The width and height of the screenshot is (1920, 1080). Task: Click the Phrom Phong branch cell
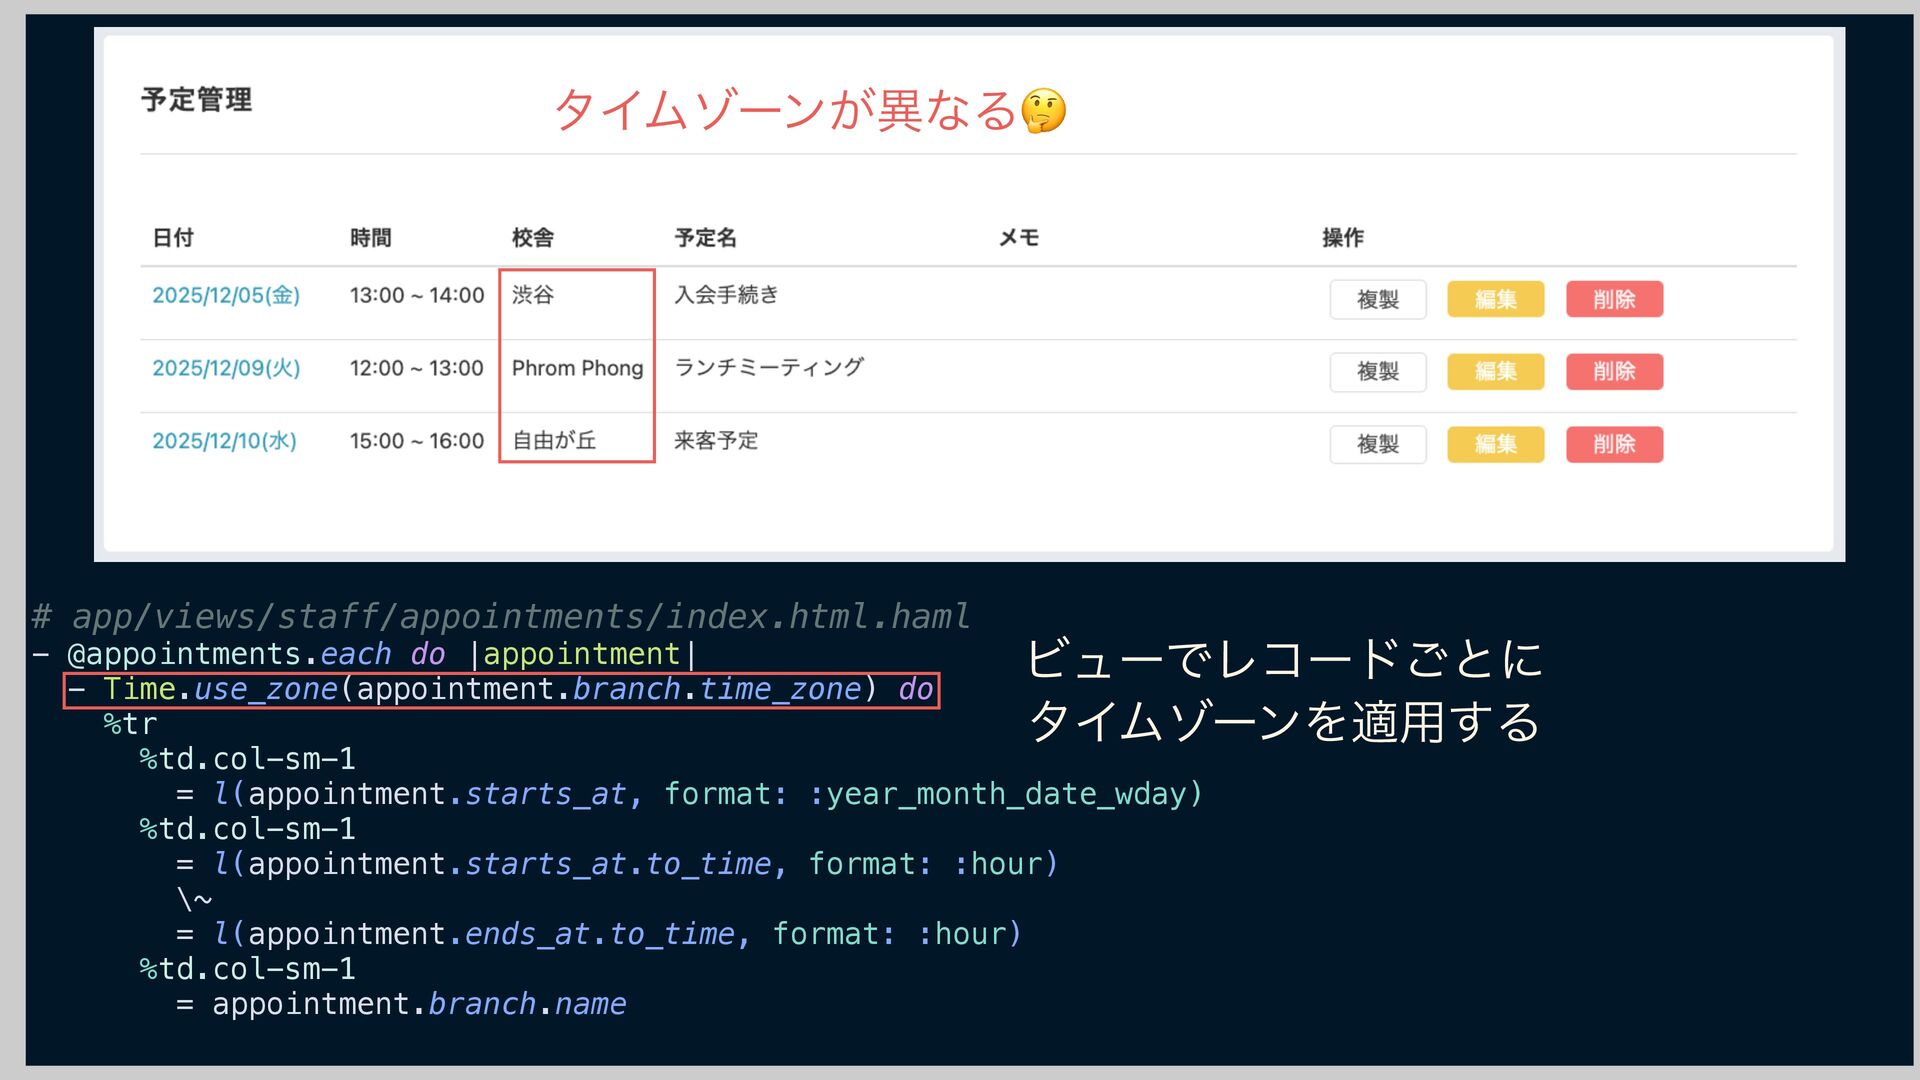click(x=577, y=368)
